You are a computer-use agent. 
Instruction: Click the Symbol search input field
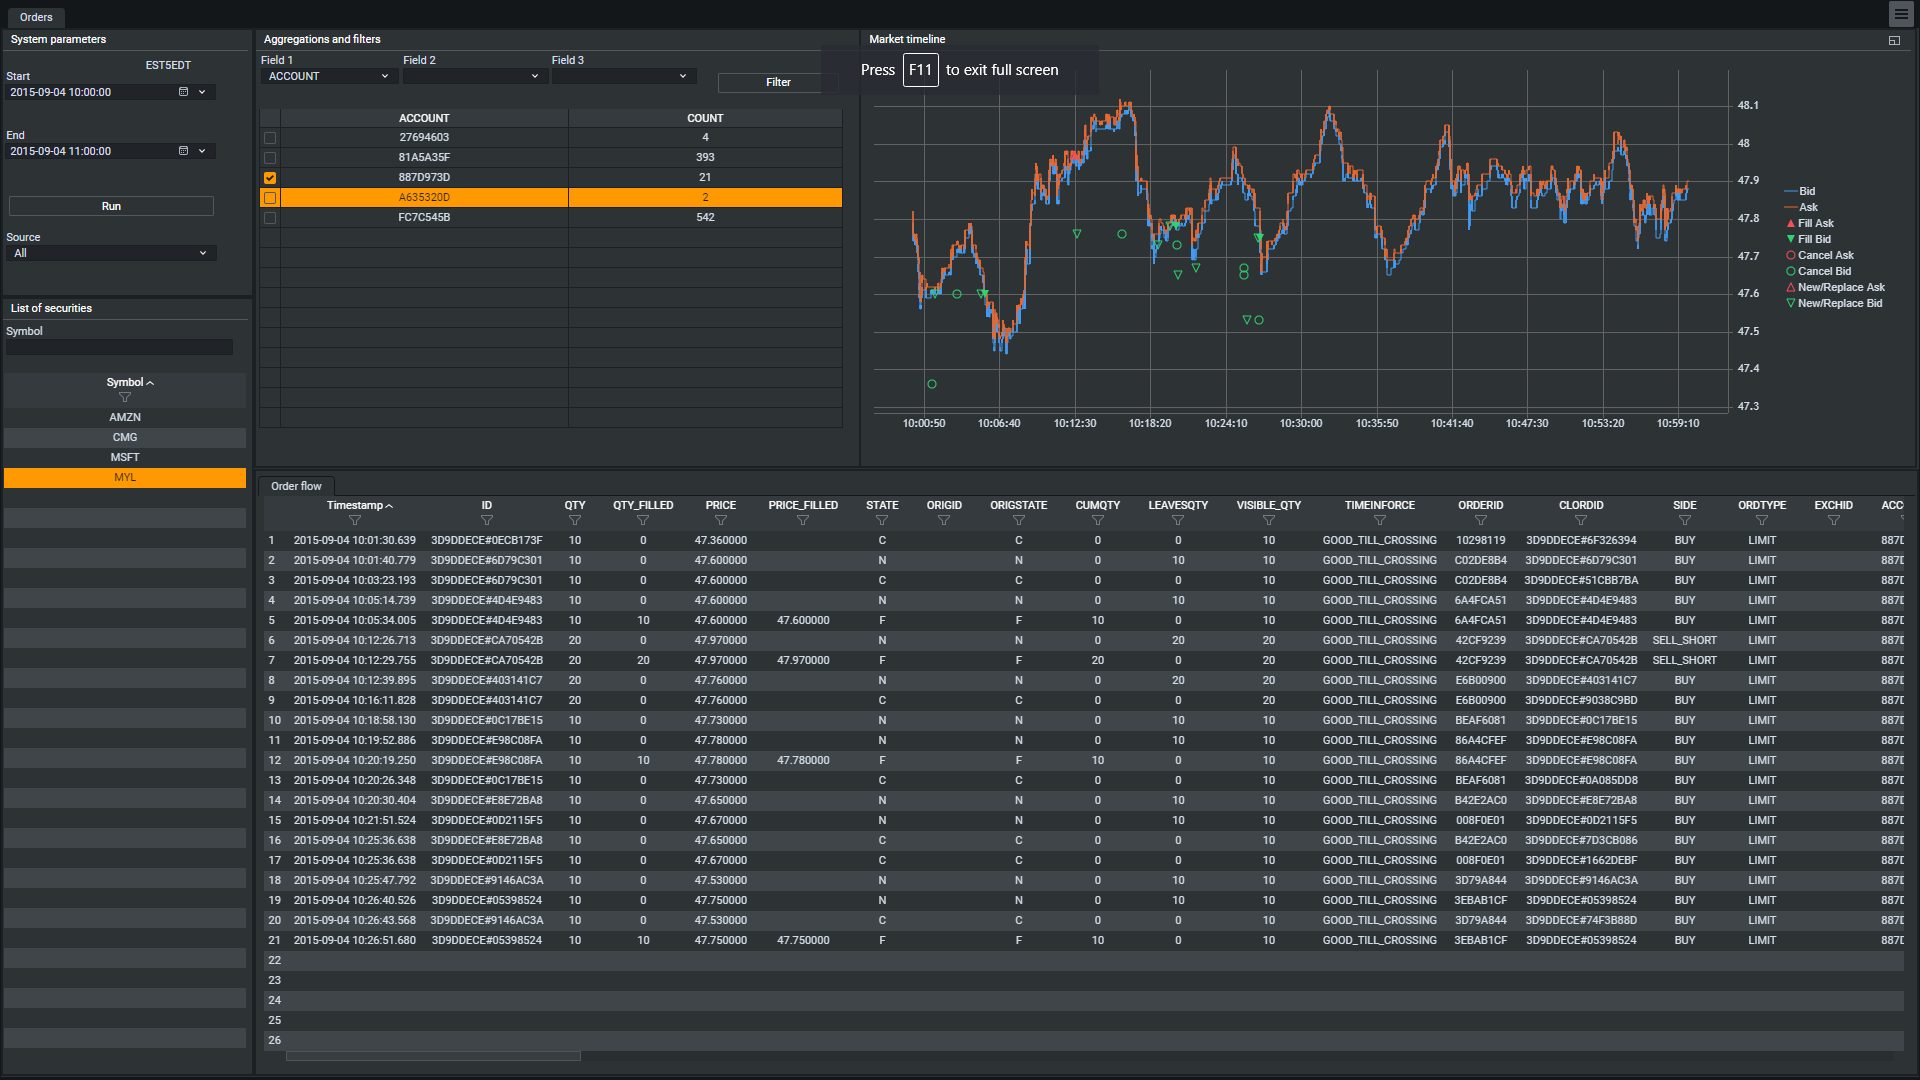(x=119, y=348)
